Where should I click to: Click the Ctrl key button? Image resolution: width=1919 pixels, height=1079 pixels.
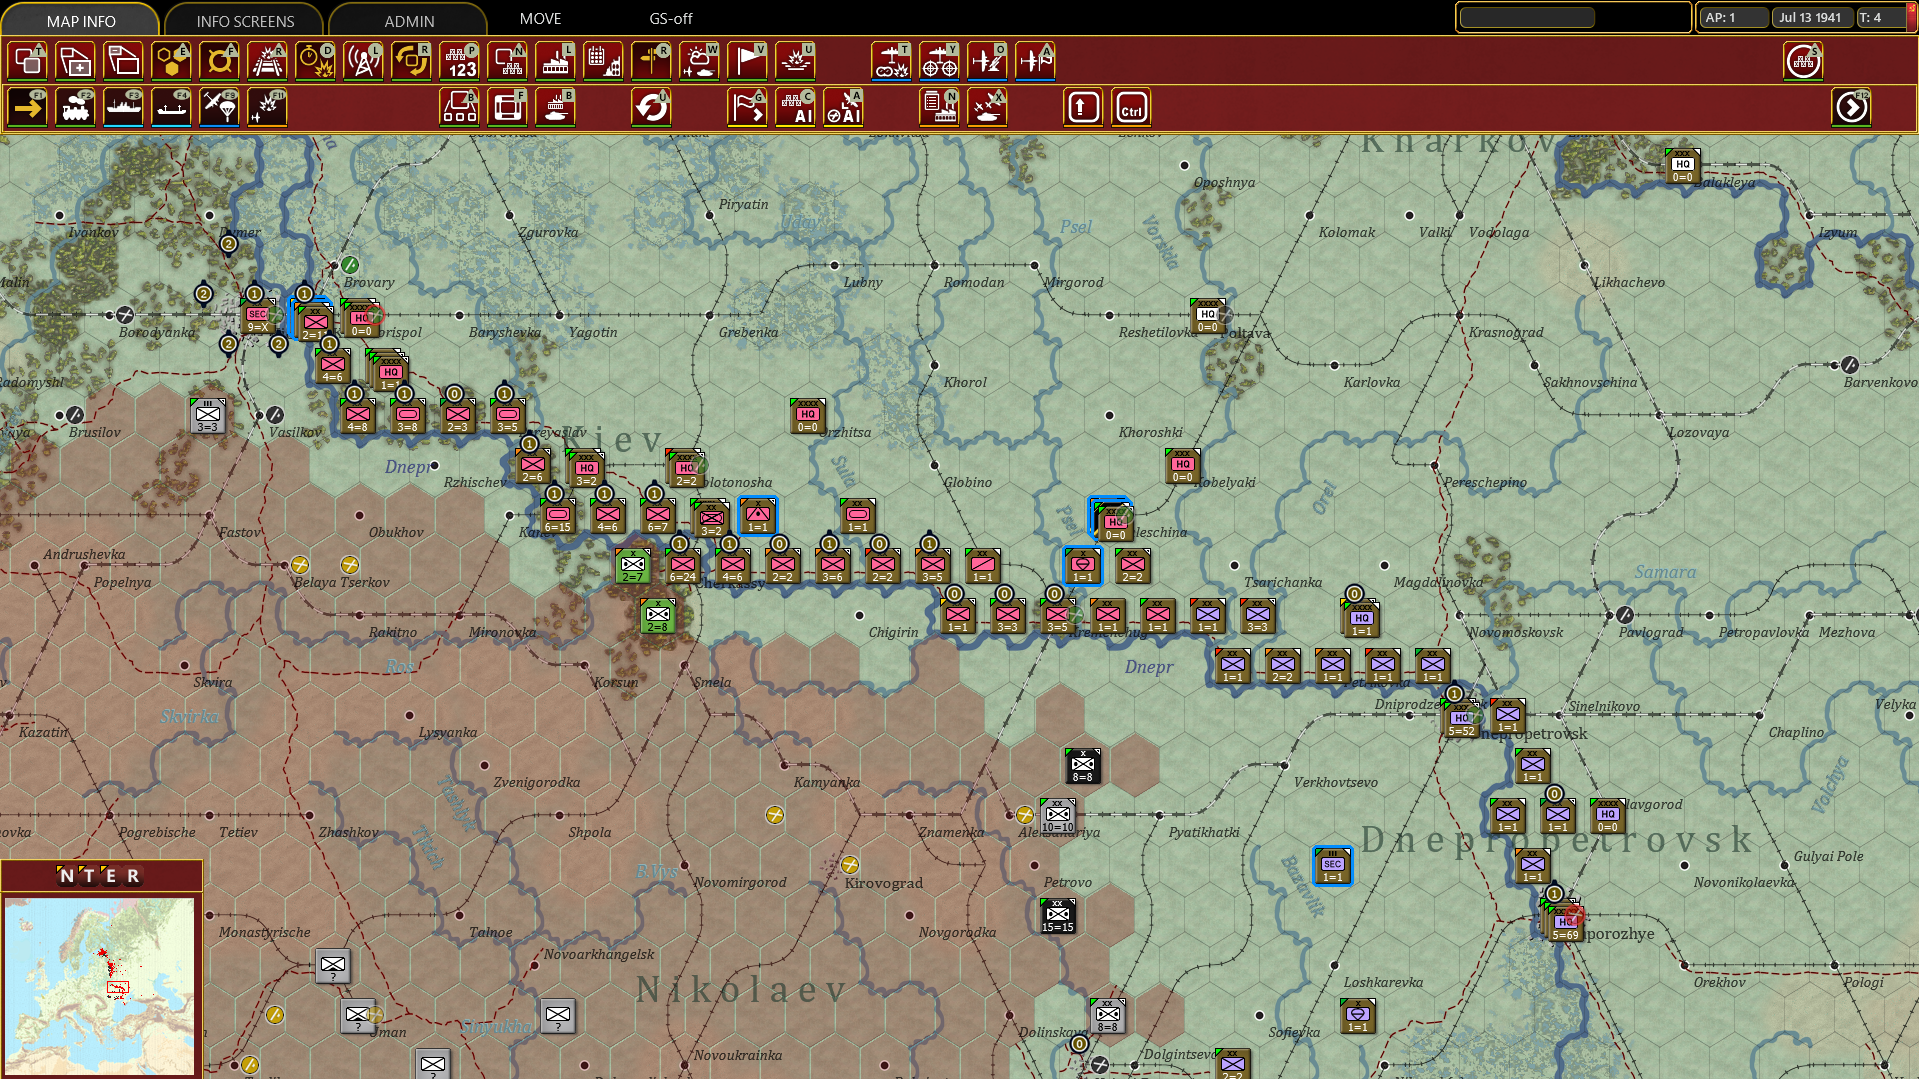coord(1132,107)
